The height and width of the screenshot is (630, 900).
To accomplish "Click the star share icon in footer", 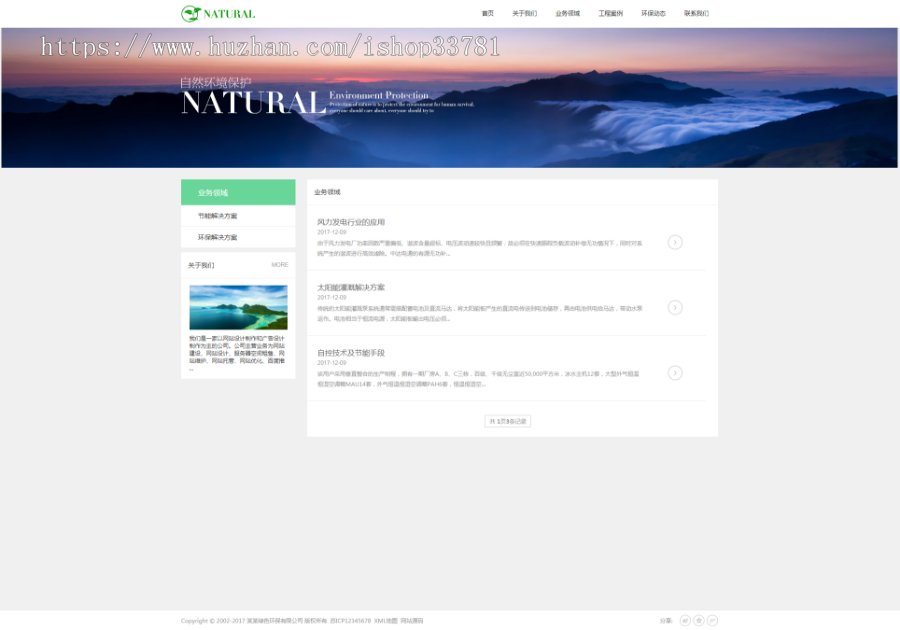I will [699, 620].
